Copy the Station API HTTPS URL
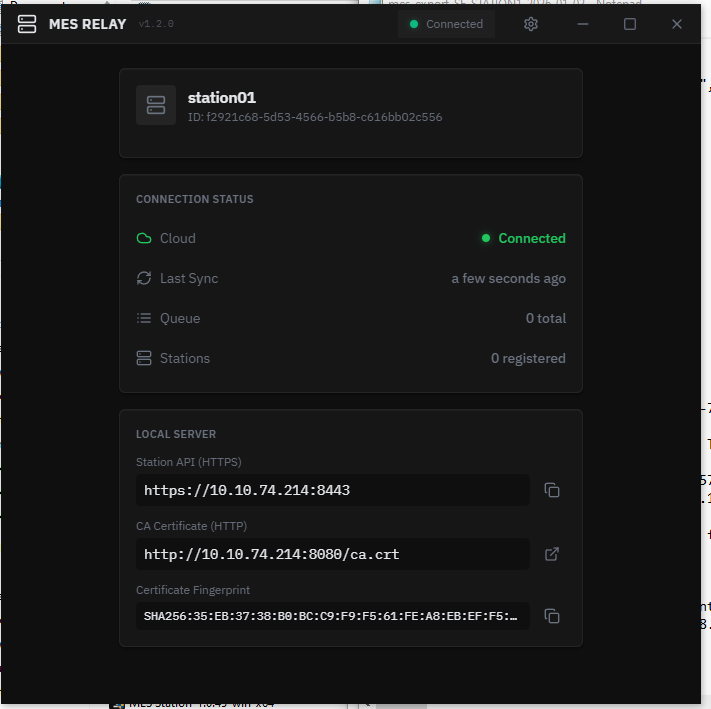The image size is (711, 709). (x=551, y=490)
